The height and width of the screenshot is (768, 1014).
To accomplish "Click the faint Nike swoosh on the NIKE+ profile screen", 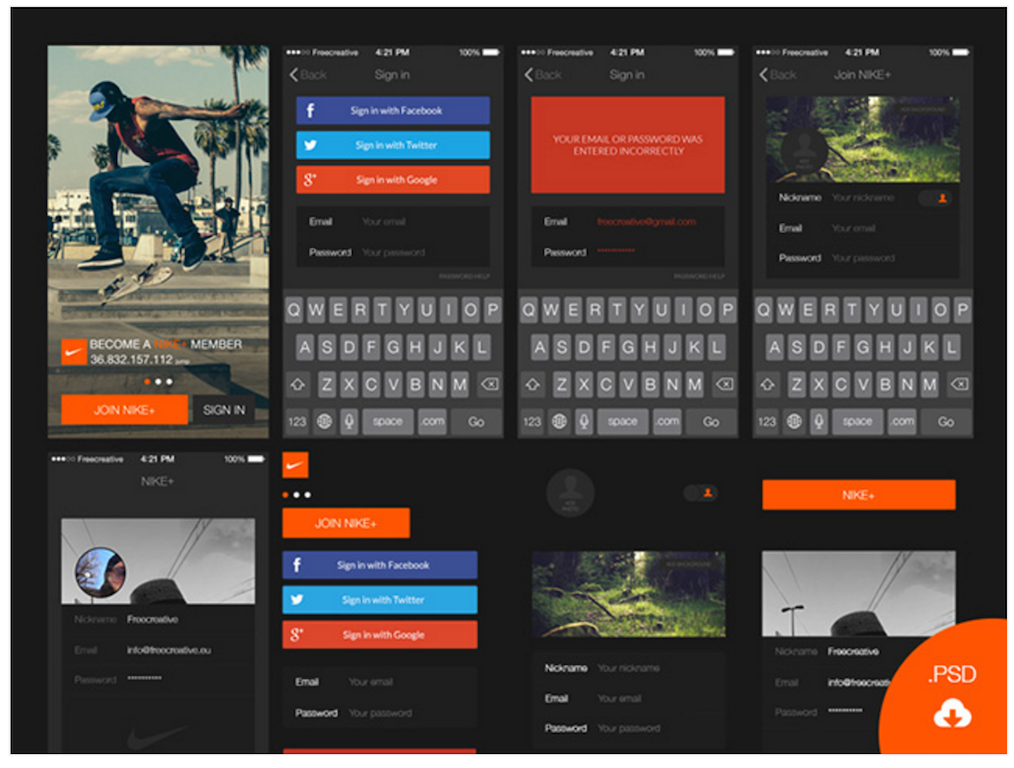I will point(157,735).
